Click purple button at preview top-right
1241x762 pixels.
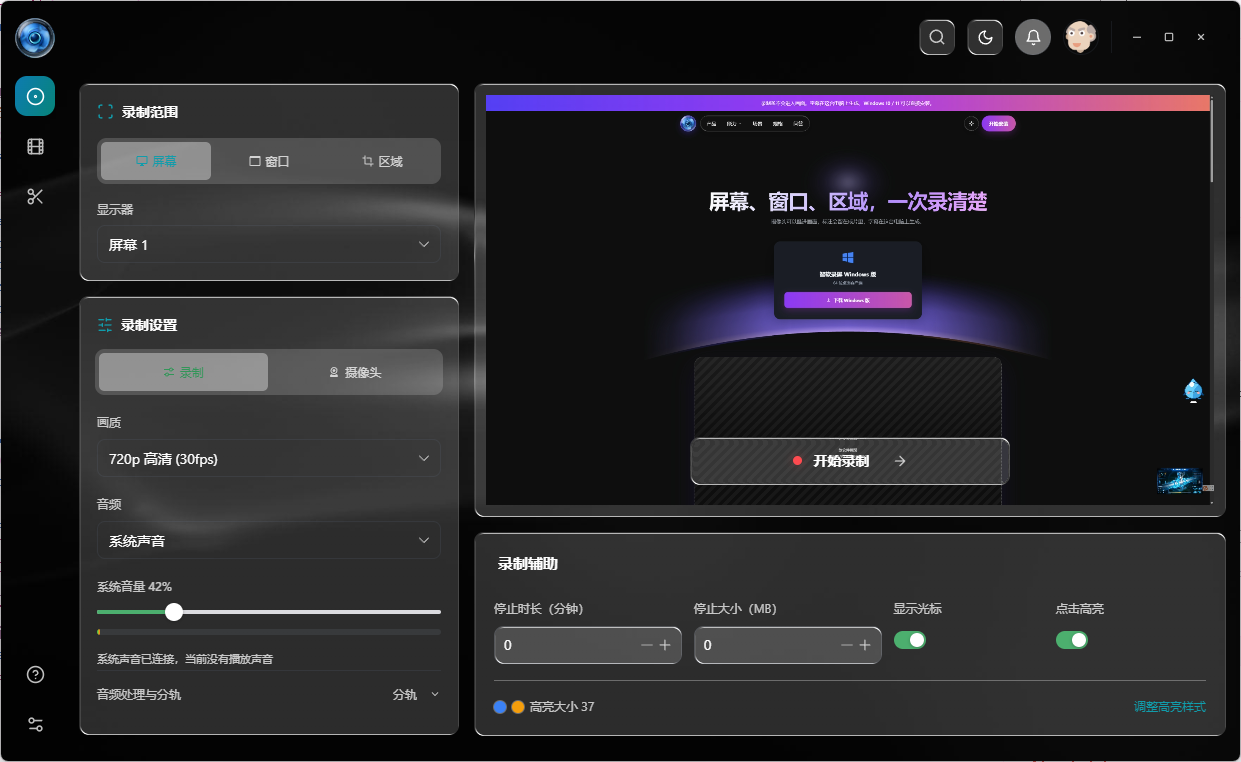[x=999, y=123]
